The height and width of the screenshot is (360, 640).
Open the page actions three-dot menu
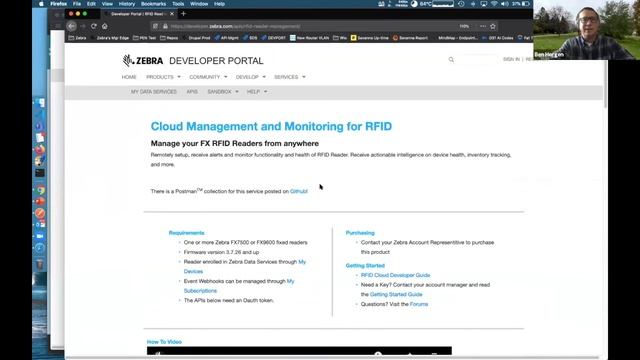pos(483,26)
